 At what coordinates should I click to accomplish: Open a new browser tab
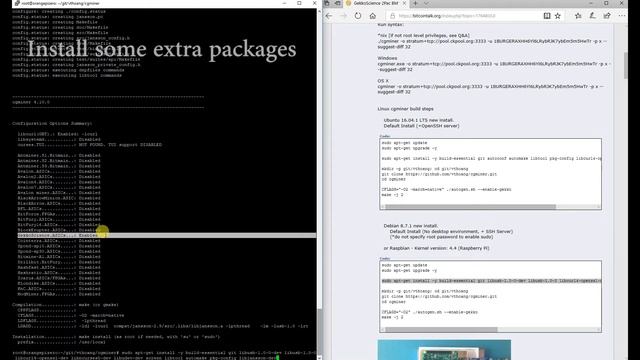tap(416, 3)
